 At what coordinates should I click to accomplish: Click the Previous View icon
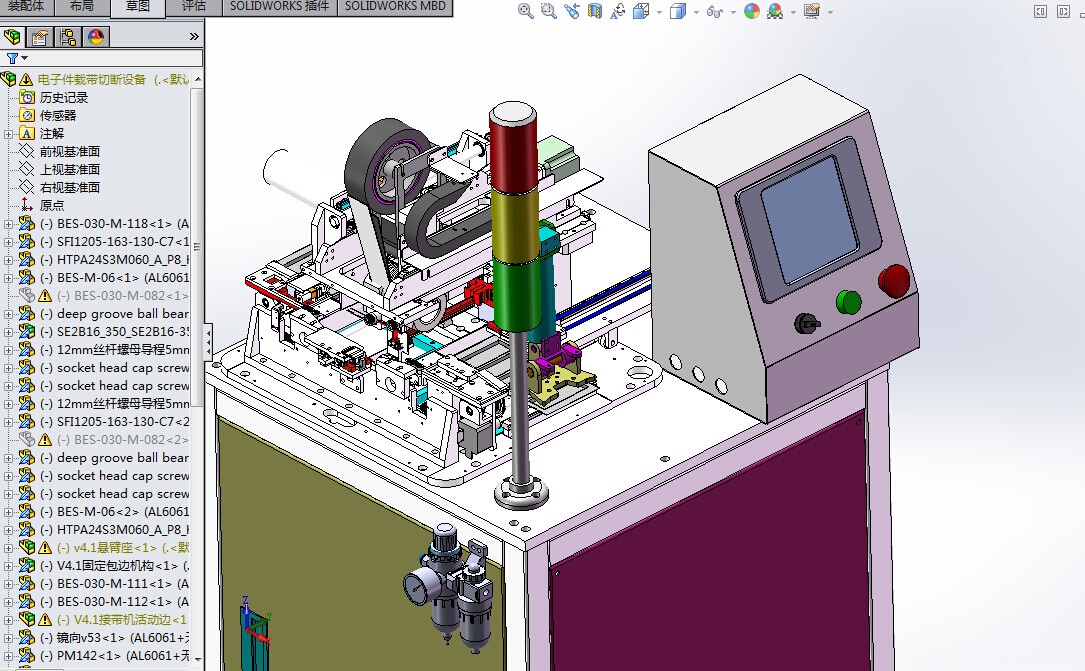click(x=572, y=11)
